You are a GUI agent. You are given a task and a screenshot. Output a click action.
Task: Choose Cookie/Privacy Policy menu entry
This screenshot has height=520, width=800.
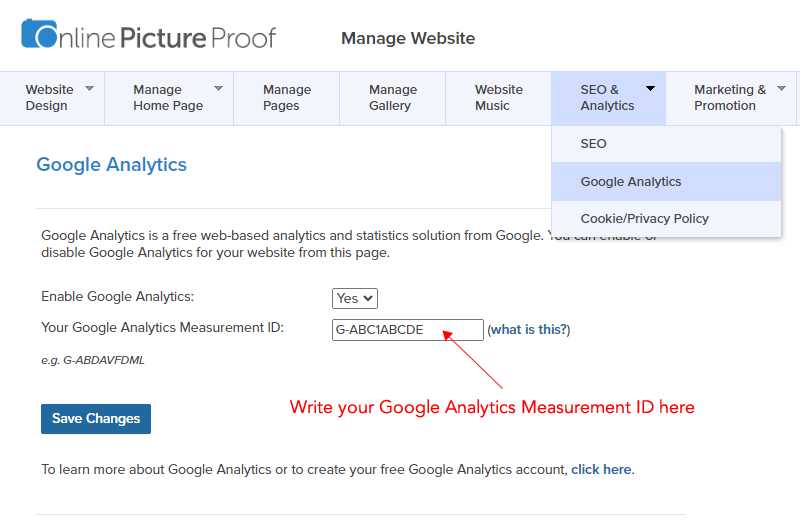666,219
